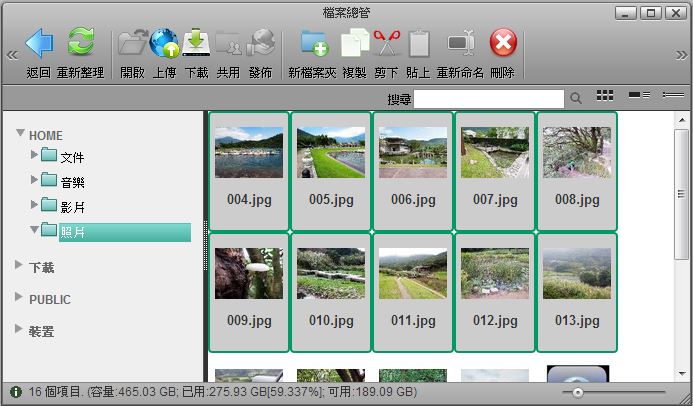This screenshot has width=693, height=406.
Task: Click the 上傳 upload globe icon
Action: pyautogui.click(x=164, y=44)
